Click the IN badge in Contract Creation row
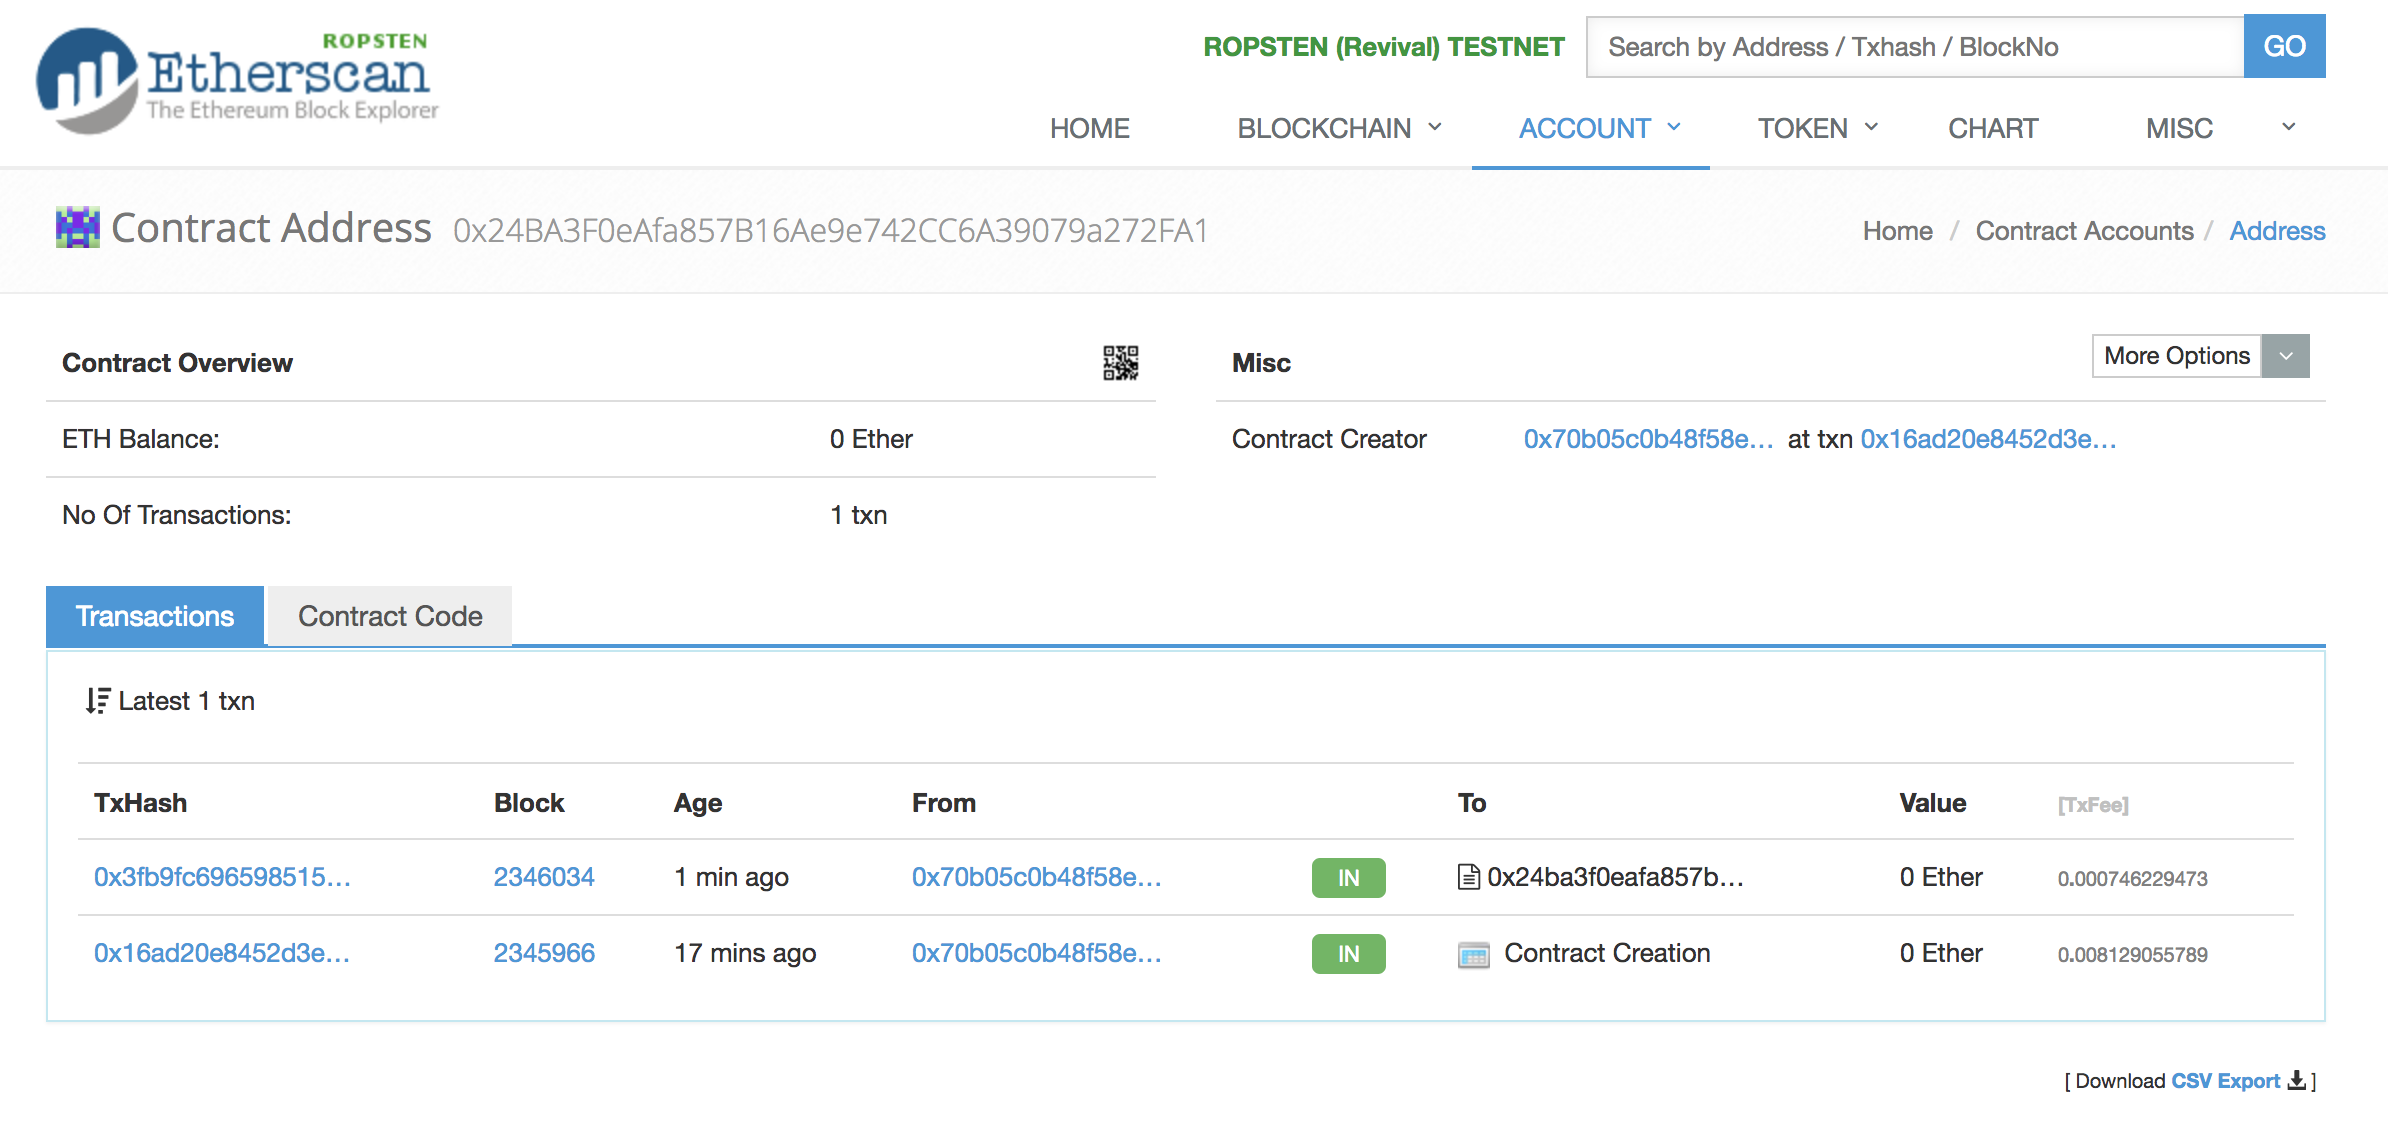The width and height of the screenshot is (2388, 1140). tap(1348, 954)
